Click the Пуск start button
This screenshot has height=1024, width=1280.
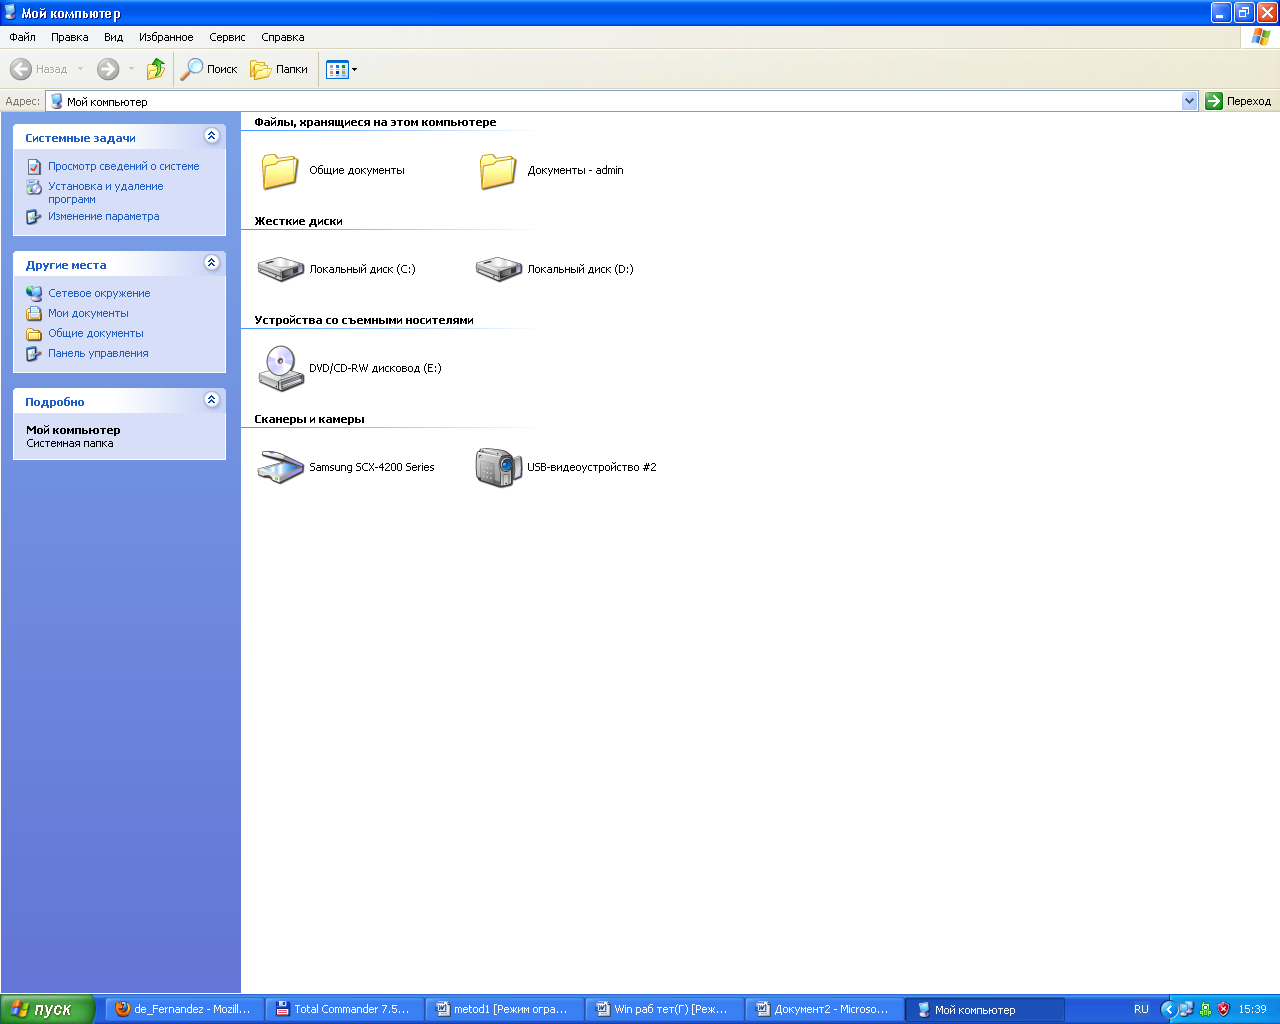coord(48,1009)
